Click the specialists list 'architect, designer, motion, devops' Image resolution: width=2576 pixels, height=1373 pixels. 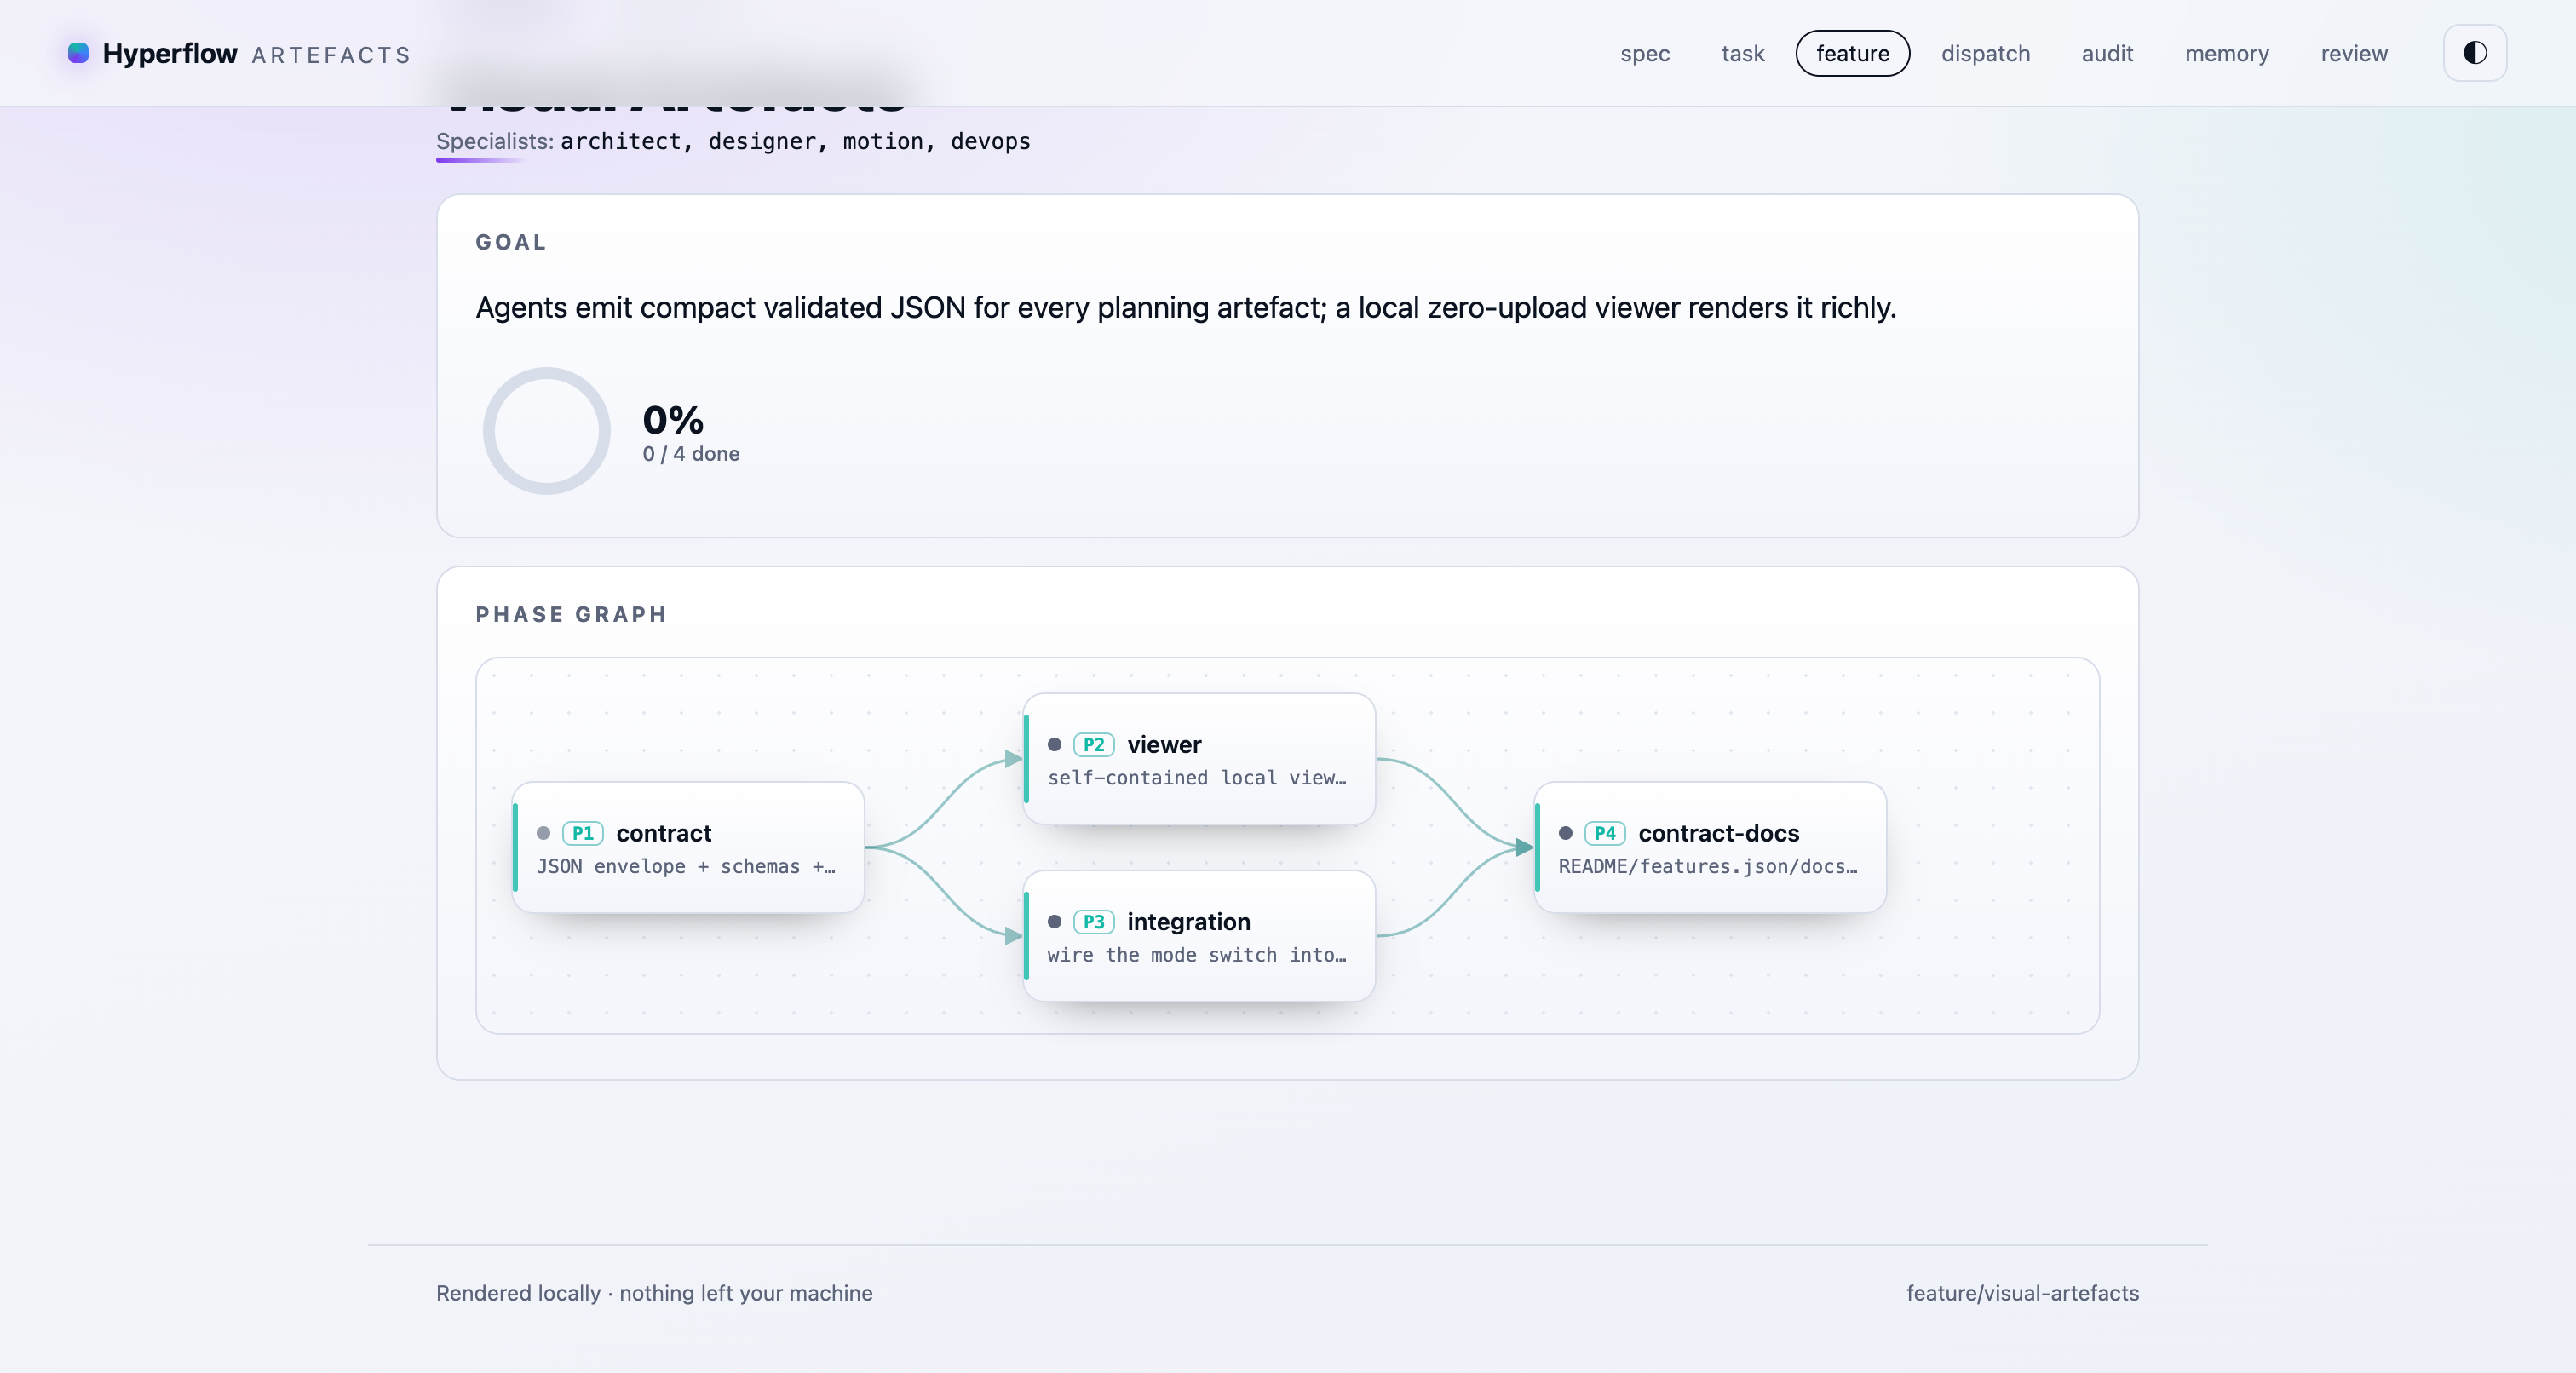click(795, 141)
